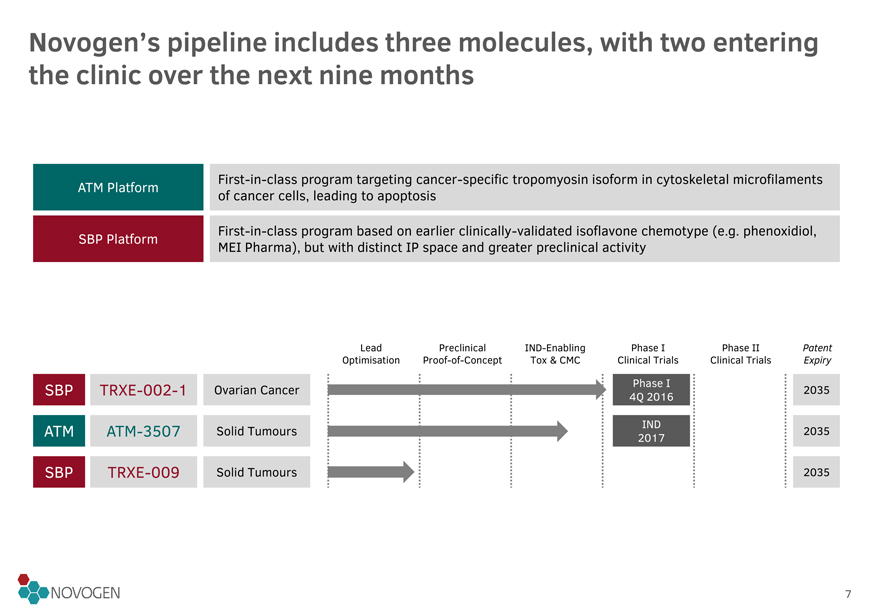
Task: Click the teal ATM tag beside ATM-3507
Action: 59,431
